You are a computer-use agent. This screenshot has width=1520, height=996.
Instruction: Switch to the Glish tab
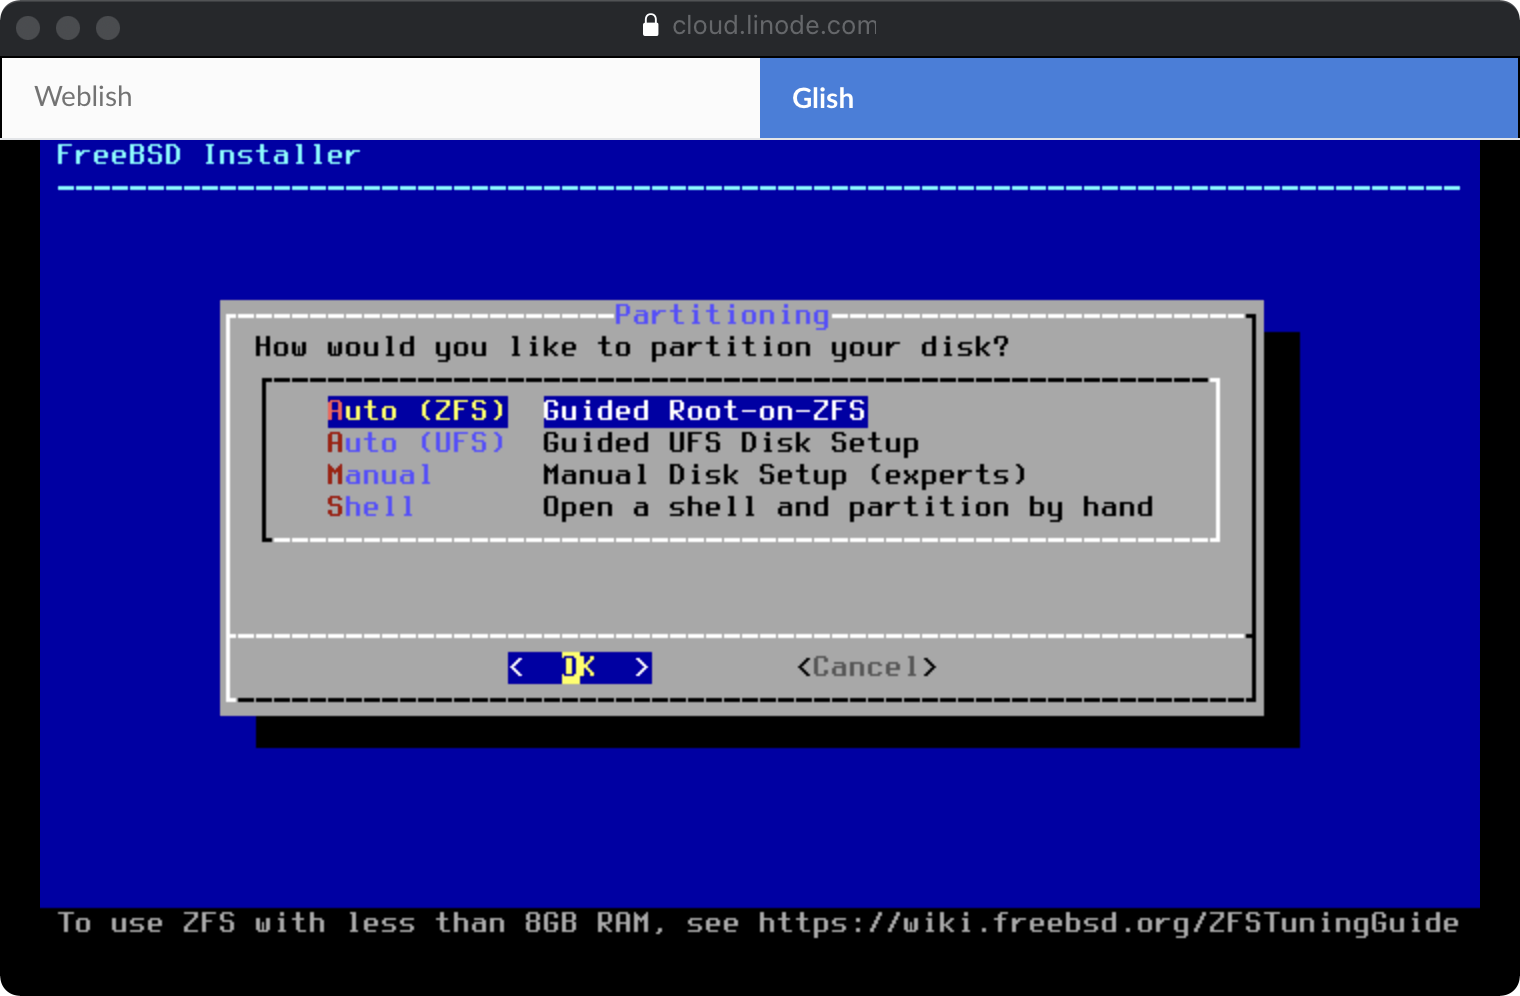[1138, 98]
